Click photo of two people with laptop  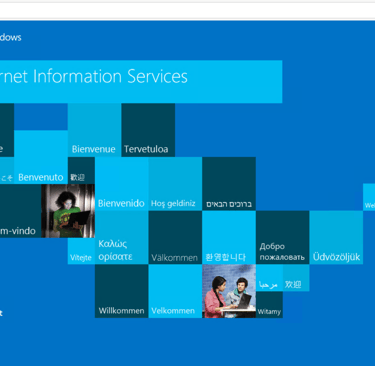point(229,291)
